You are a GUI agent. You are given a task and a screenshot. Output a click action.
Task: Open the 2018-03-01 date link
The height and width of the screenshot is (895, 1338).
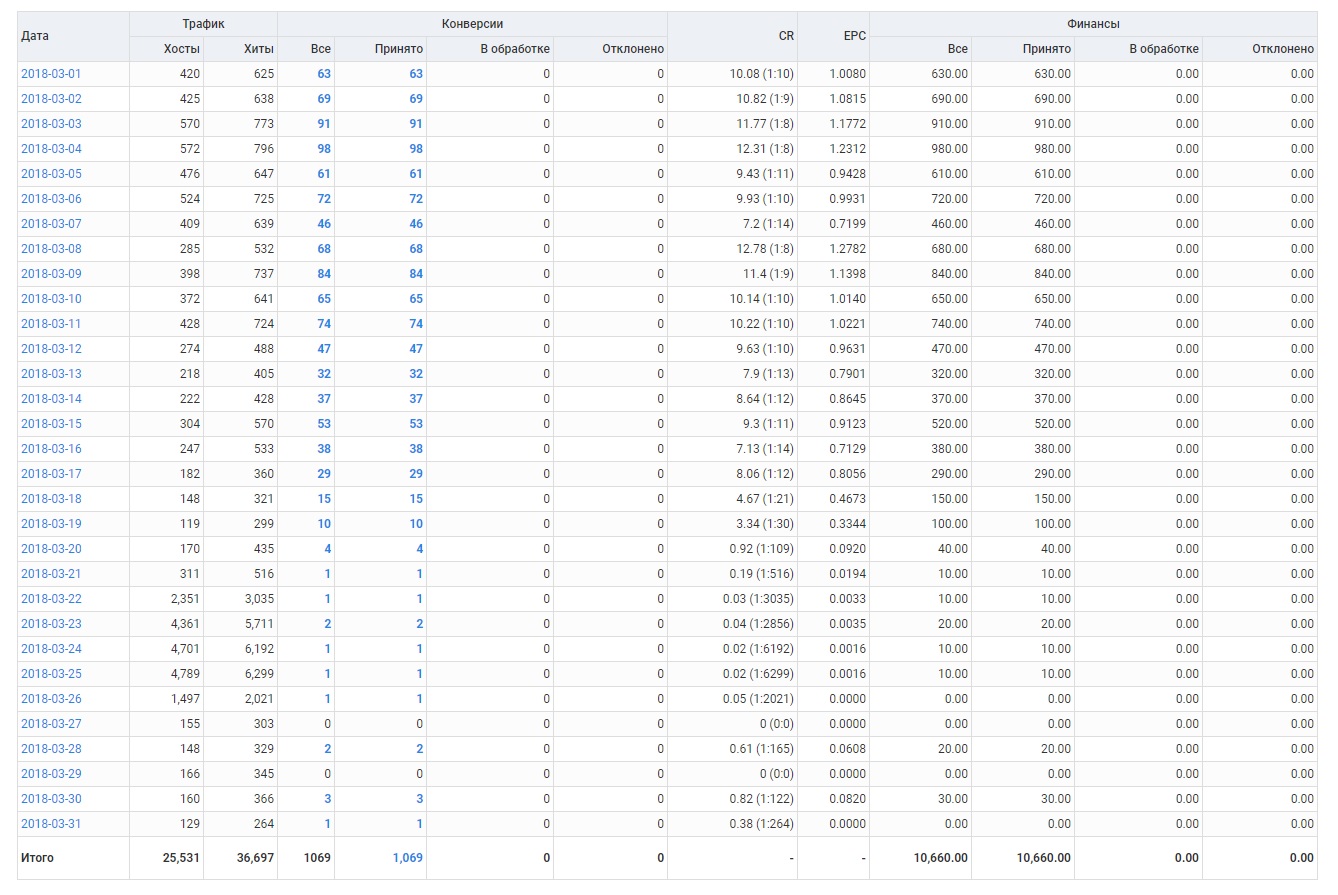tap(51, 74)
